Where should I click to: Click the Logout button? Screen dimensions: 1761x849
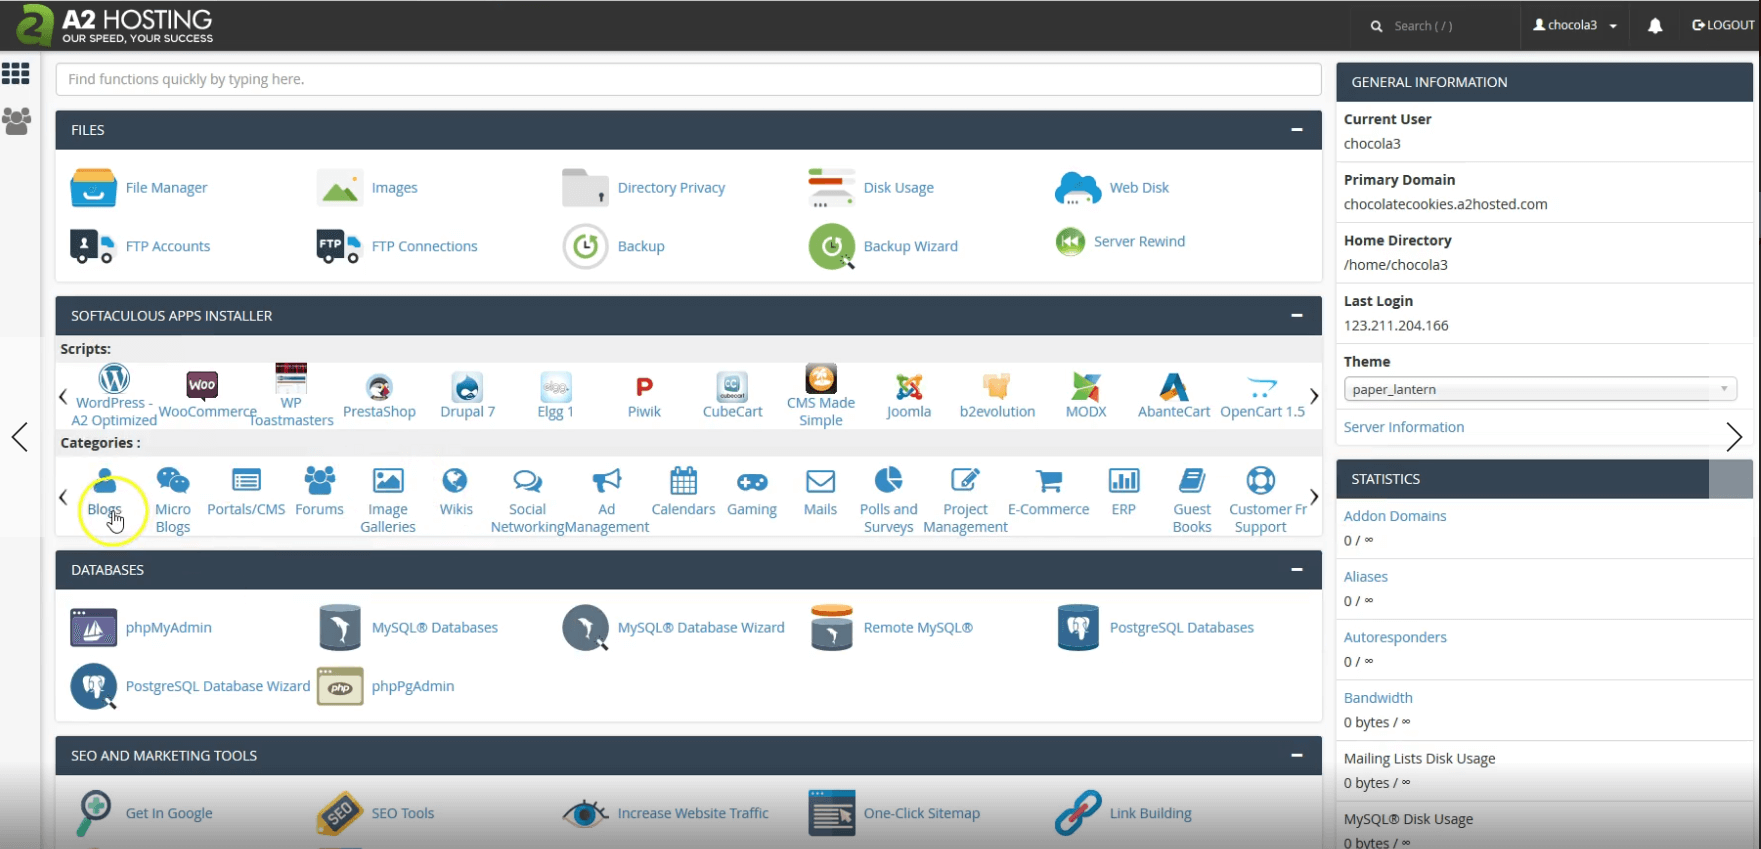pyautogui.click(x=1723, y=26)
